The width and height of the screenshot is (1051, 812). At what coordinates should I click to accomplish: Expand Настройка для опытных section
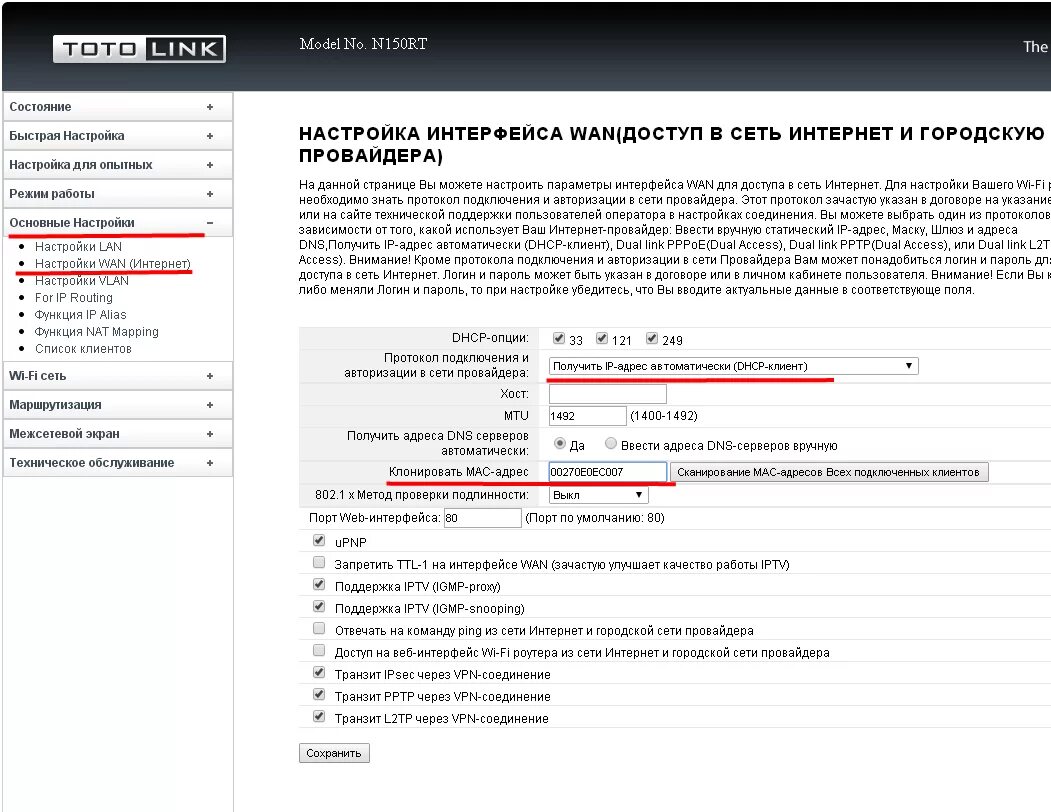(x=118, y=164)
